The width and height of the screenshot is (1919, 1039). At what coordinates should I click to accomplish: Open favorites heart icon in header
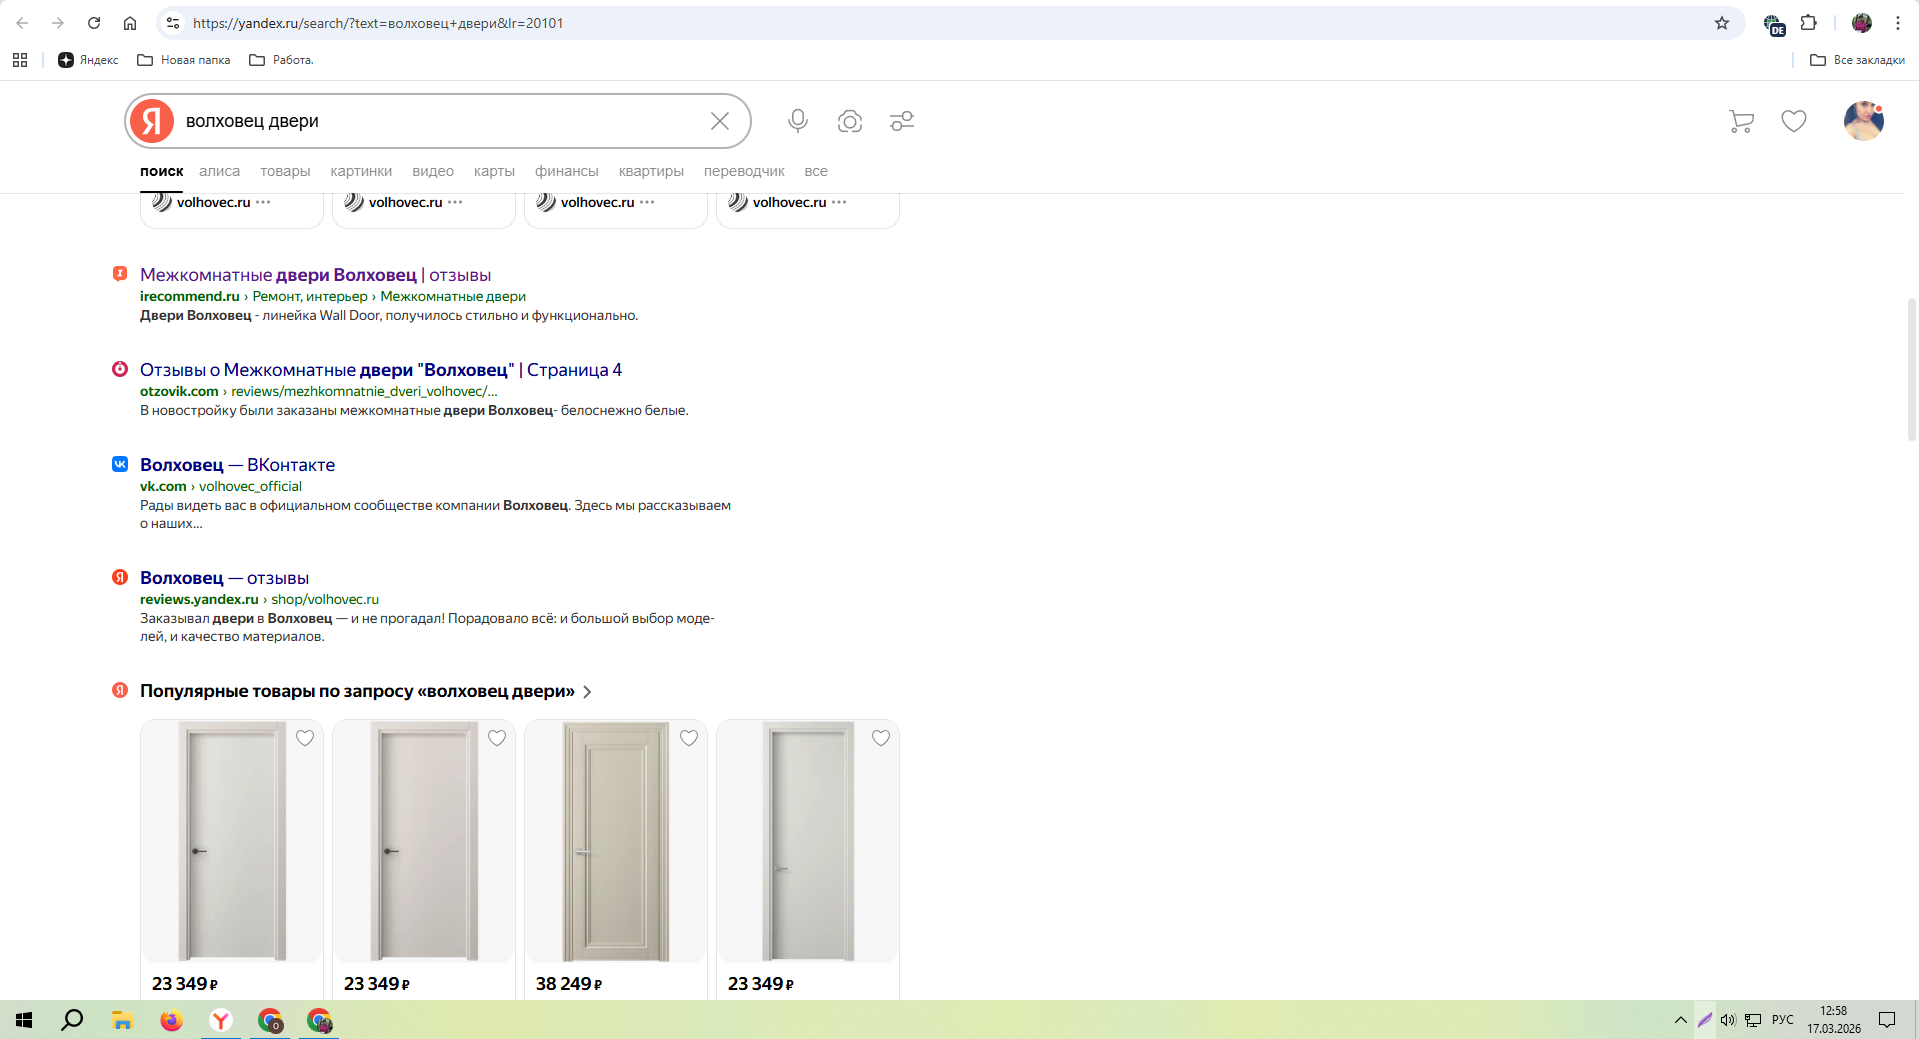[1793, 121]
